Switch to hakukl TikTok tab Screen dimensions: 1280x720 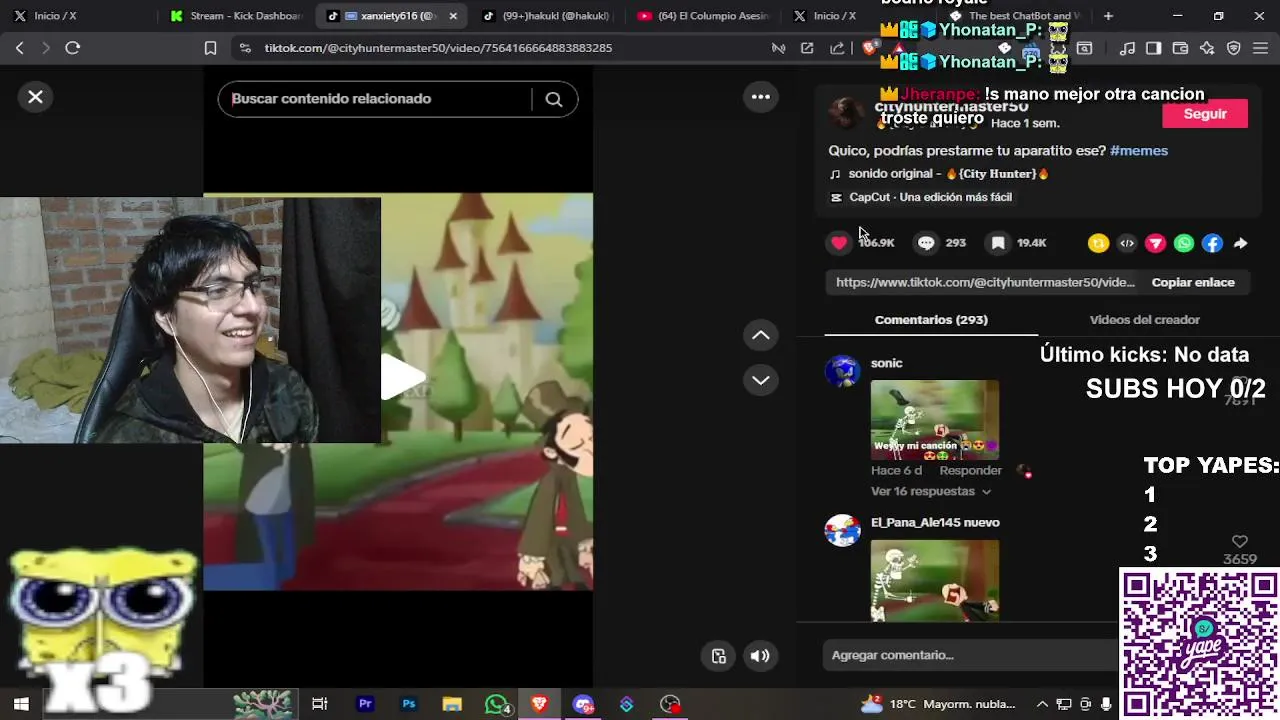pos(545,16)
